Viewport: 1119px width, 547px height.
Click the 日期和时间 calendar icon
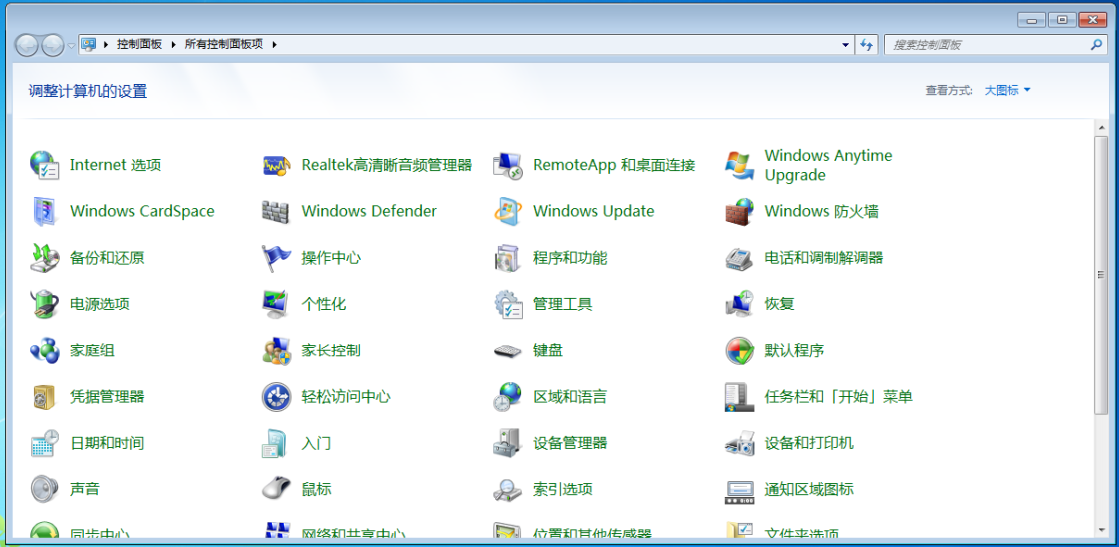[45, 443]
